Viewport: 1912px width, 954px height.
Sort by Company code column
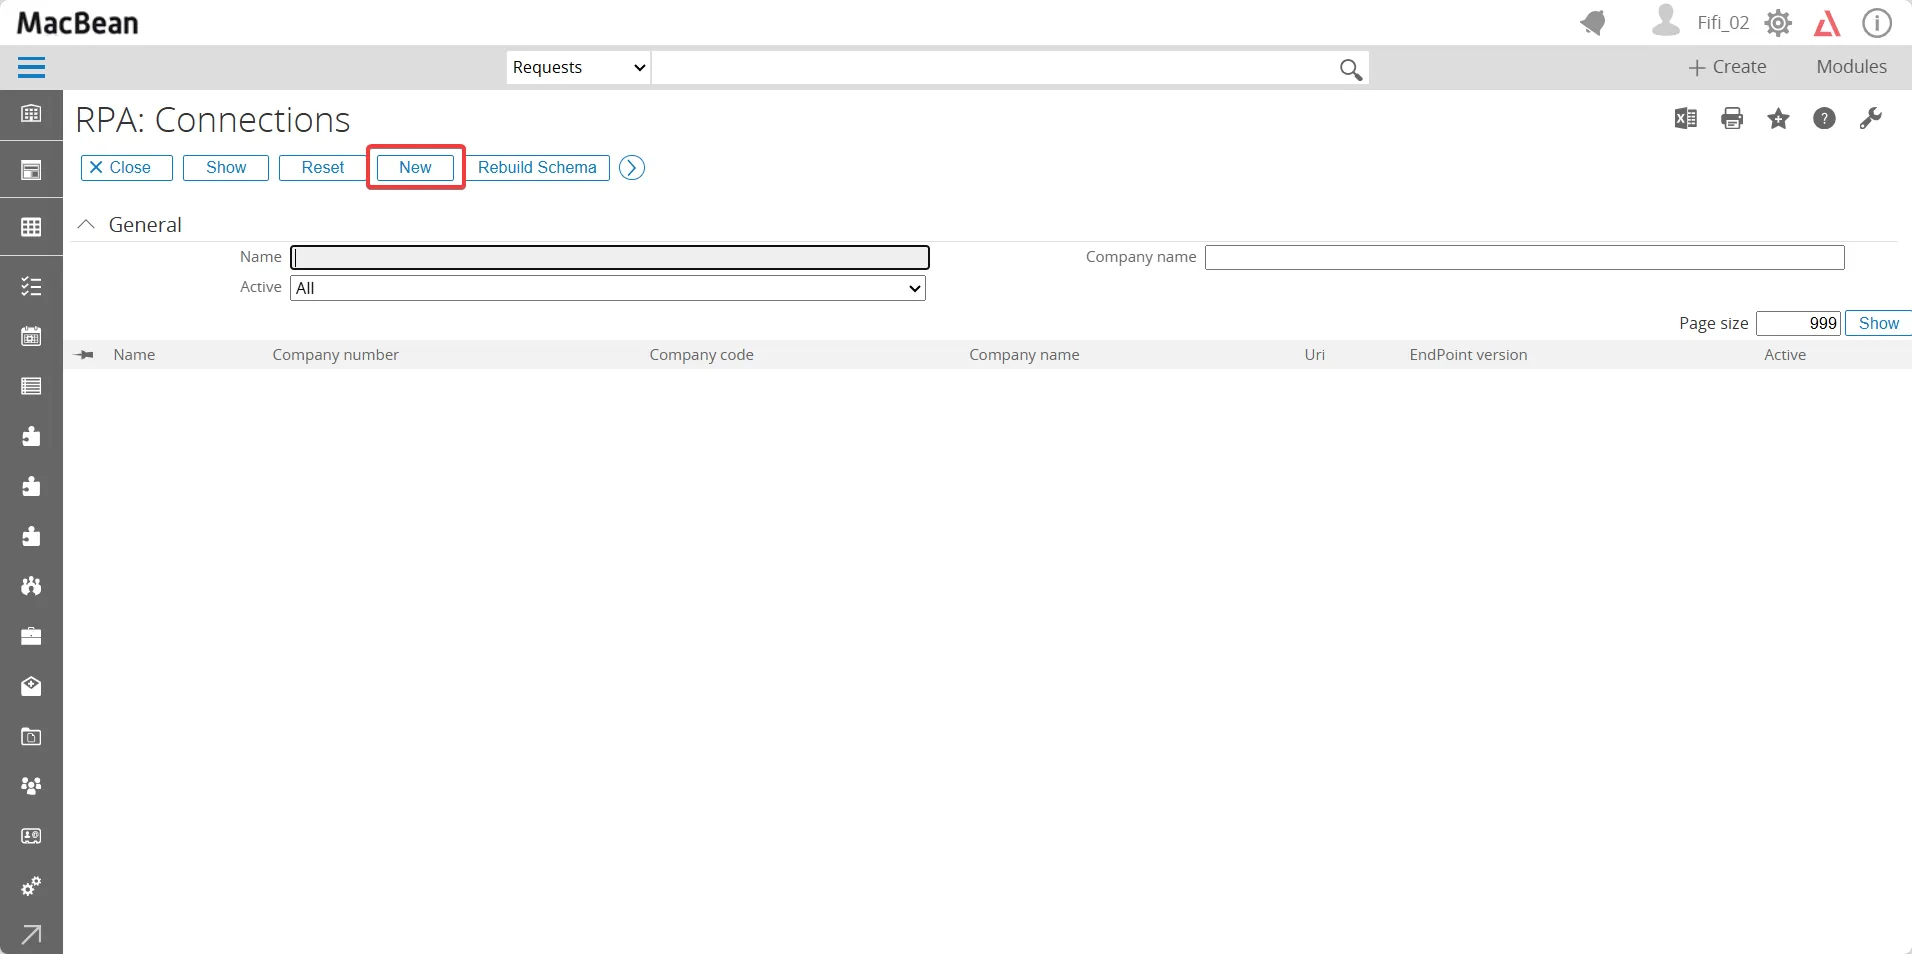pyautogui.click(x=701, y=355)
